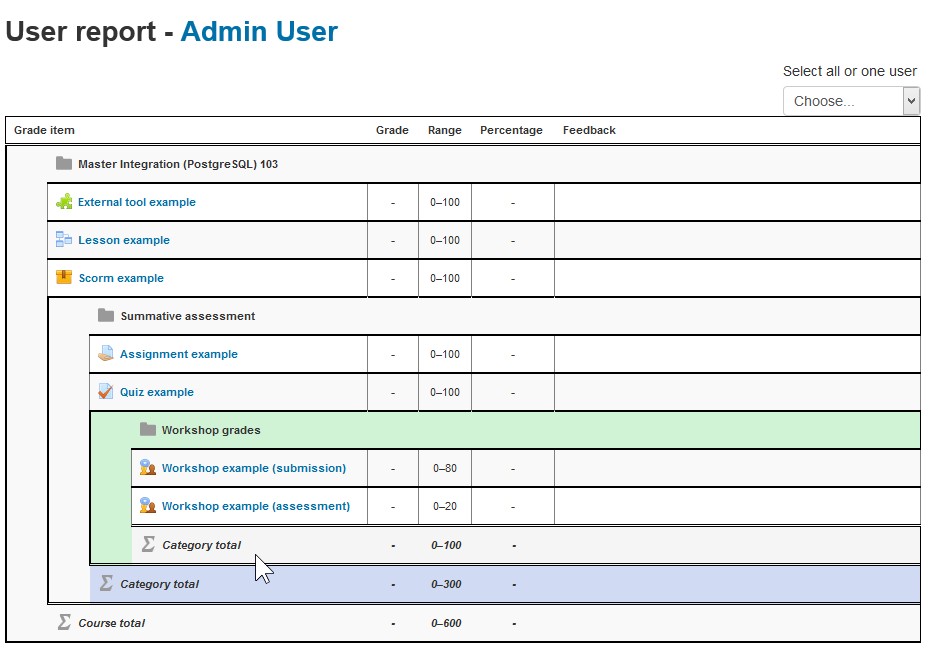Open the Admin User profile link

pos(259,31)
